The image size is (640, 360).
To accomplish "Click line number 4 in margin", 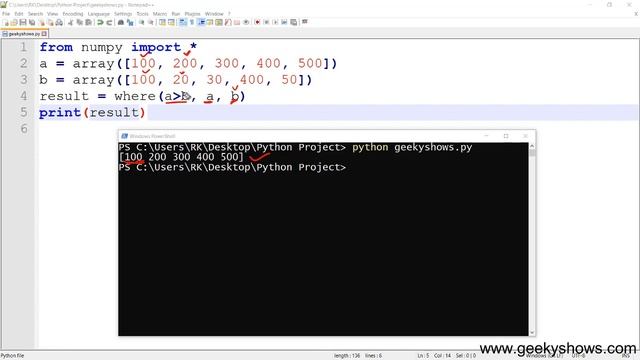I will click(24, 96).
